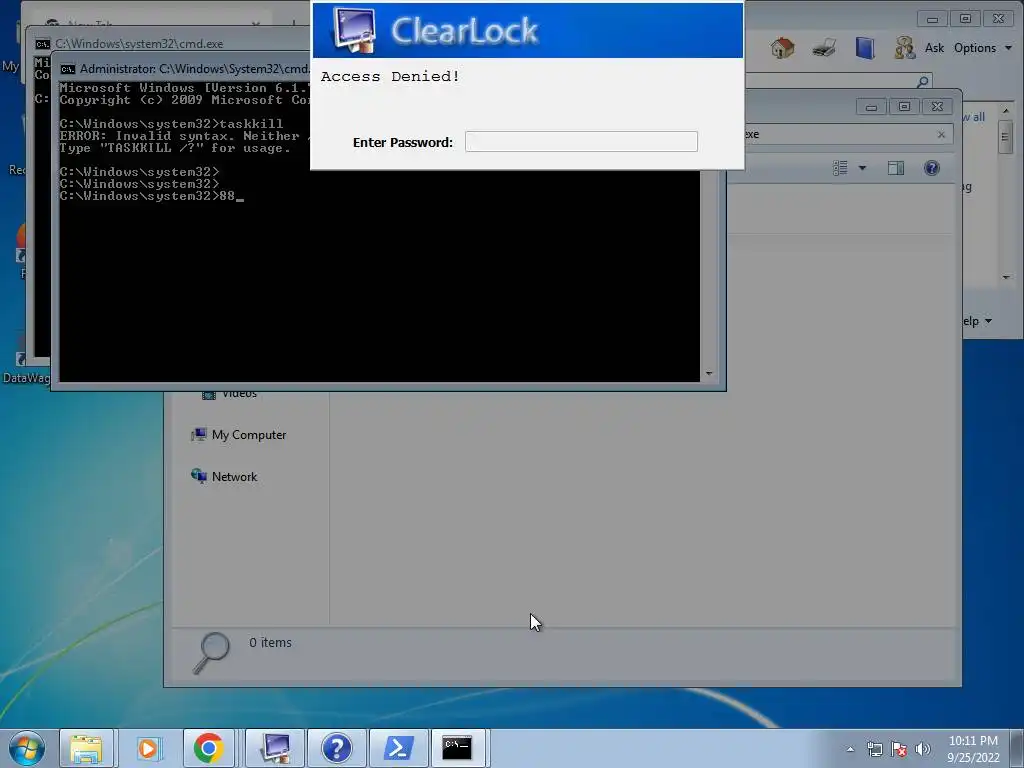Open File Explorer from the taskbar
1024x768 pixels.
(86, 748)
